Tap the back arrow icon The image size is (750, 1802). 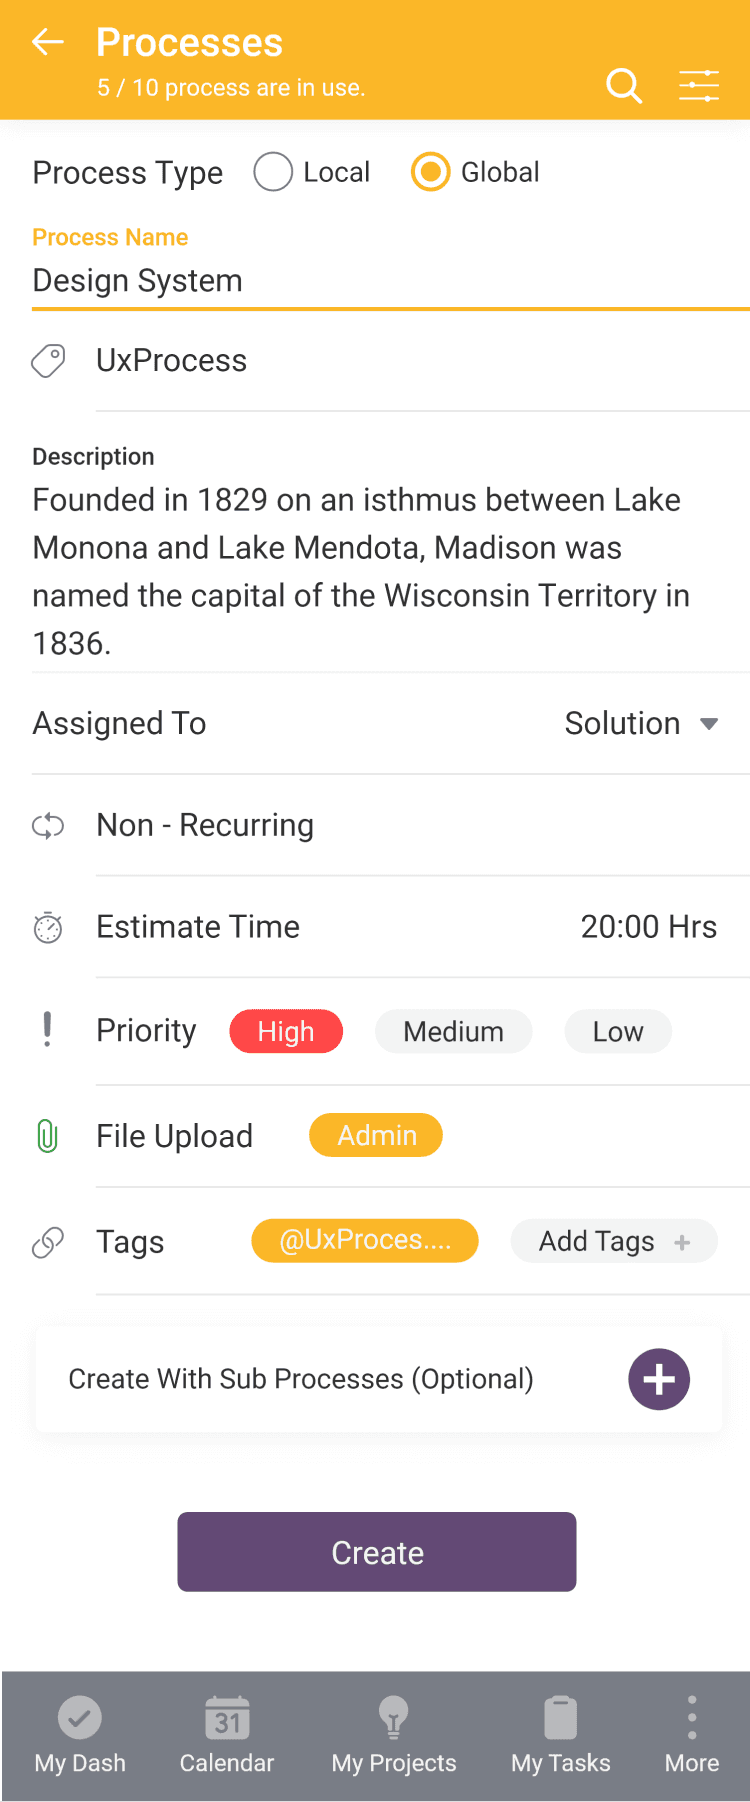[x=48, y=42]
